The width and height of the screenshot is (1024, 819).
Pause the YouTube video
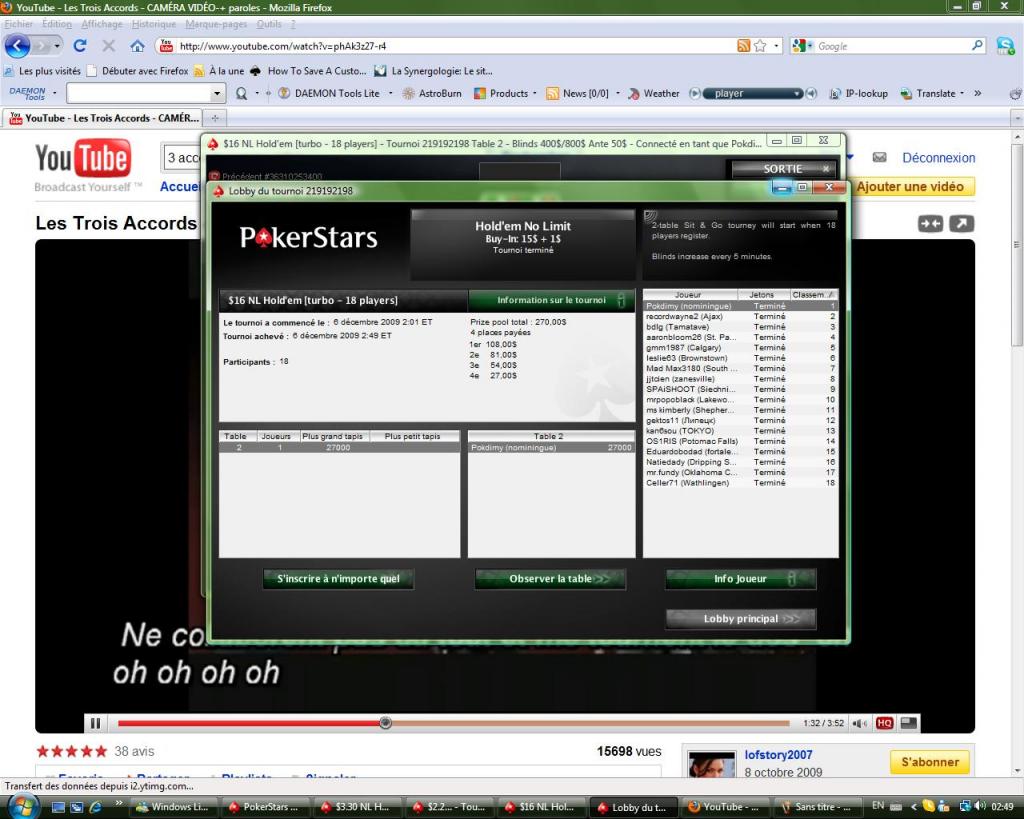pos(95,723)
